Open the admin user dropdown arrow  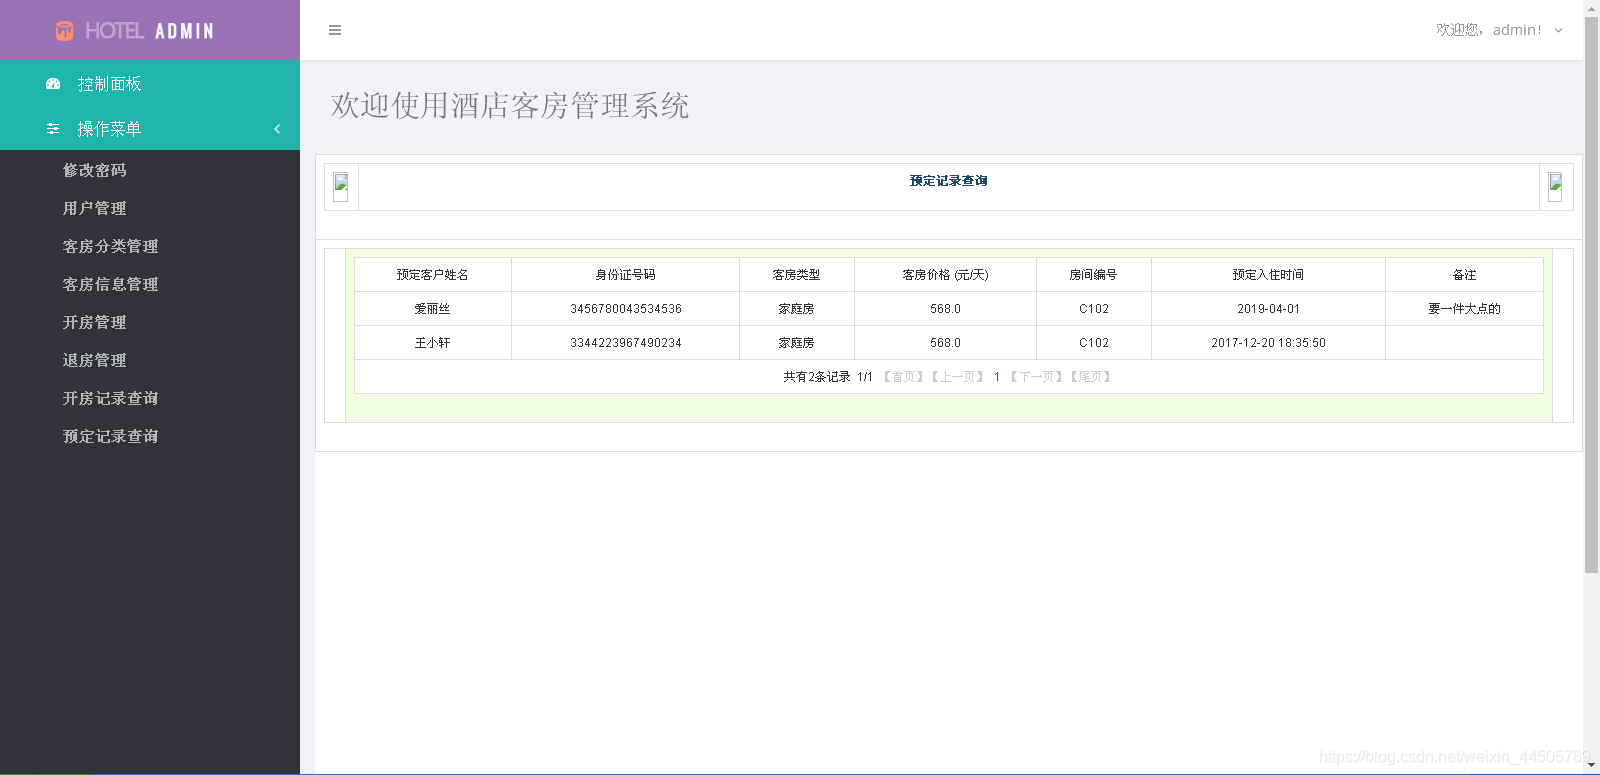tap(1558, 30)
